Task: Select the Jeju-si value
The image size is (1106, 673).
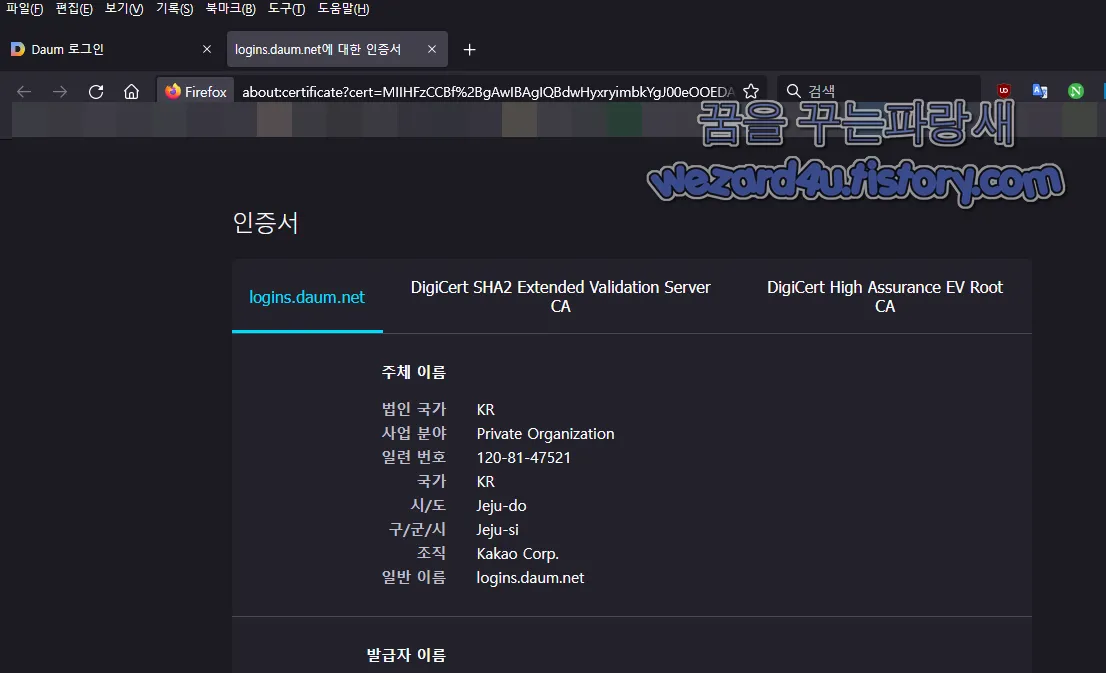Action: click(497, 530)
